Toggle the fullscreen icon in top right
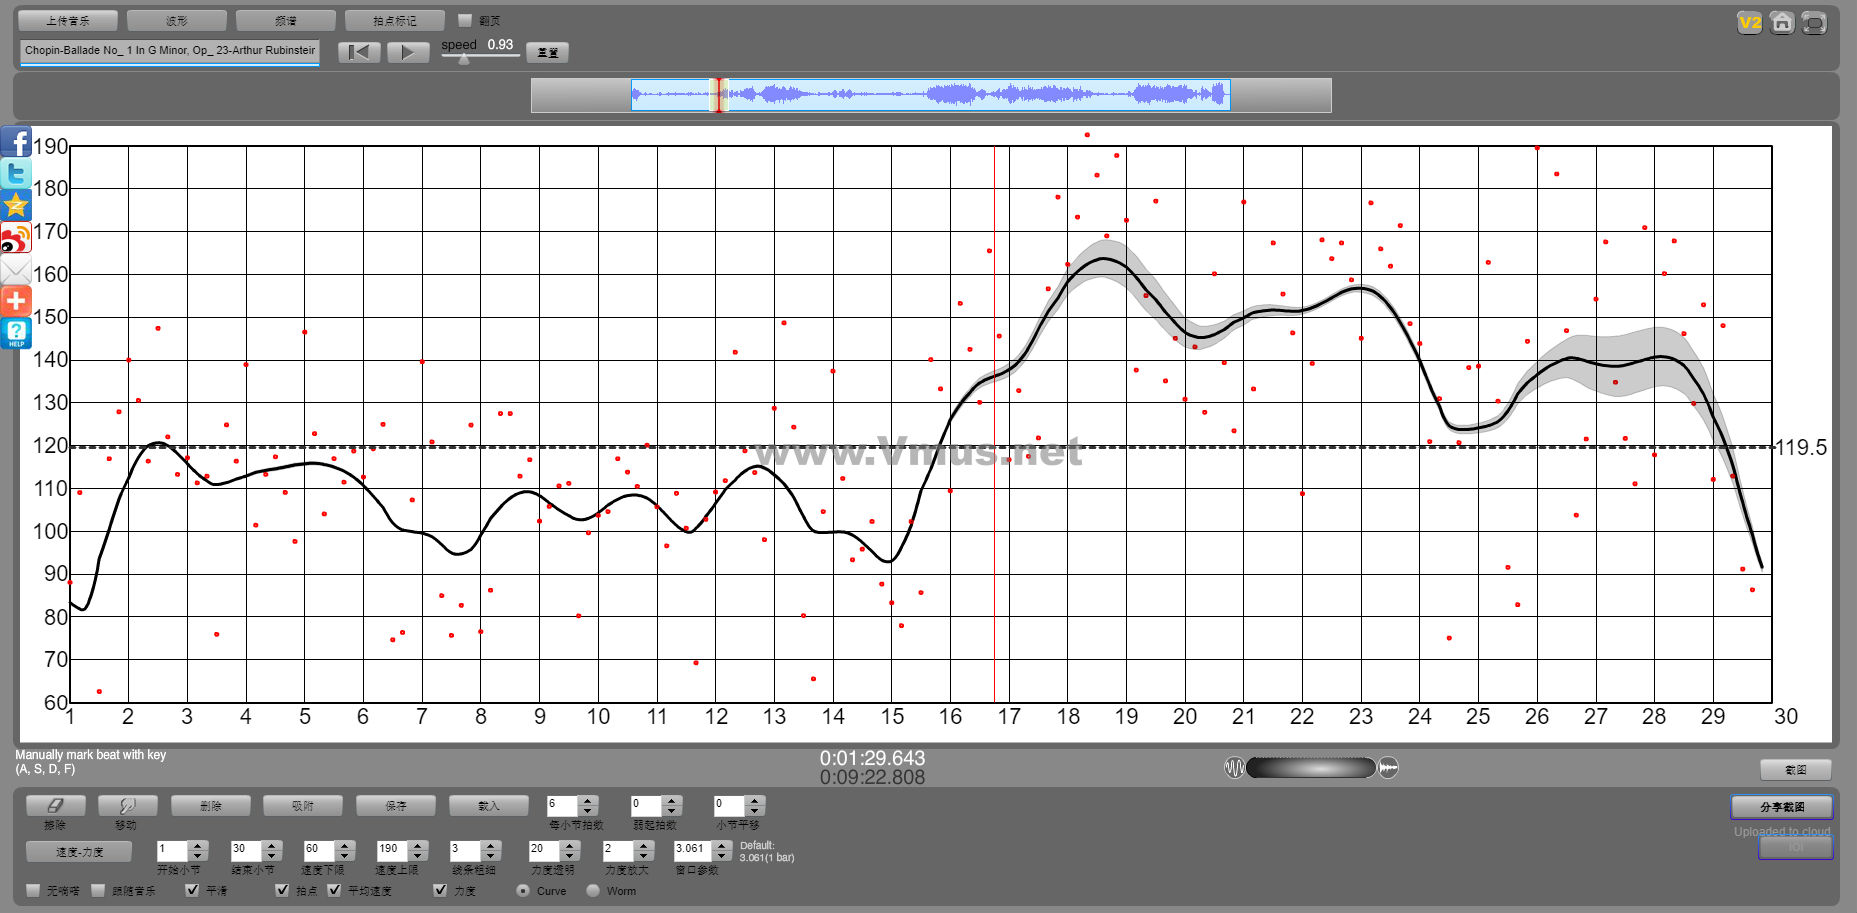Image resolution: width=1857 pixels, height=913 pixels. 1814,23
